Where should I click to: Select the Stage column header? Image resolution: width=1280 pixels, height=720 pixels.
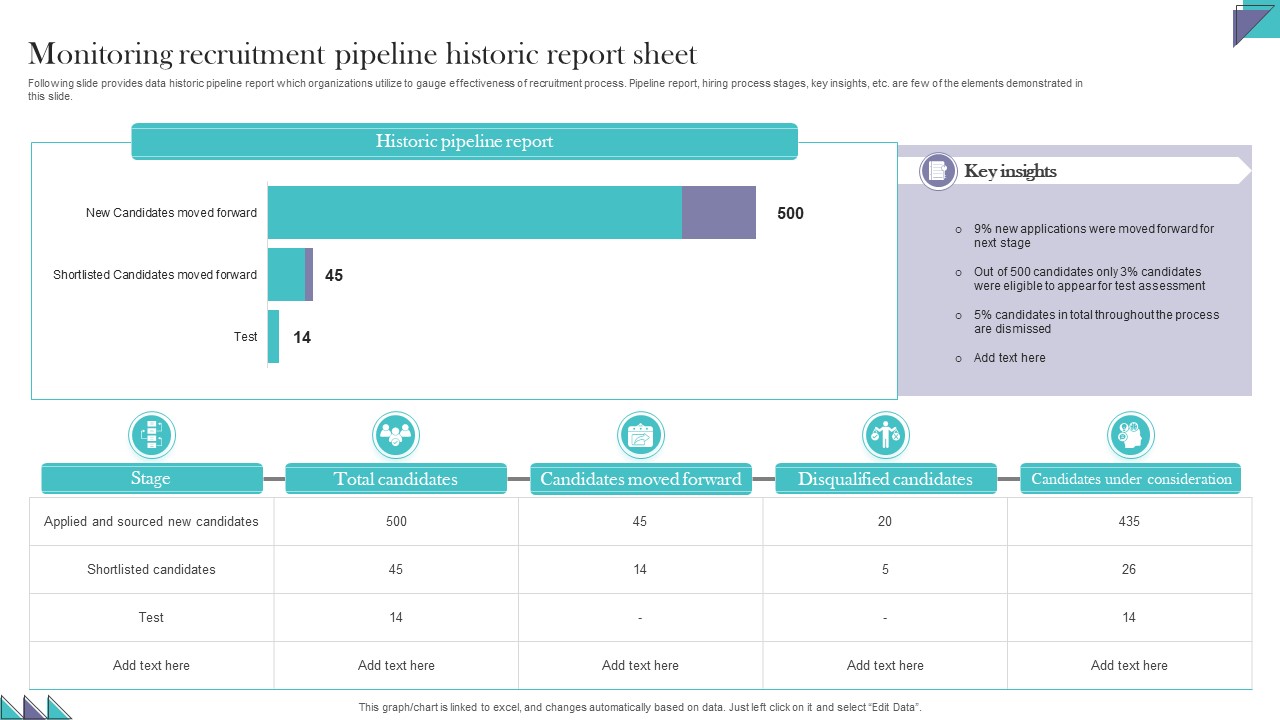(151, 479)
